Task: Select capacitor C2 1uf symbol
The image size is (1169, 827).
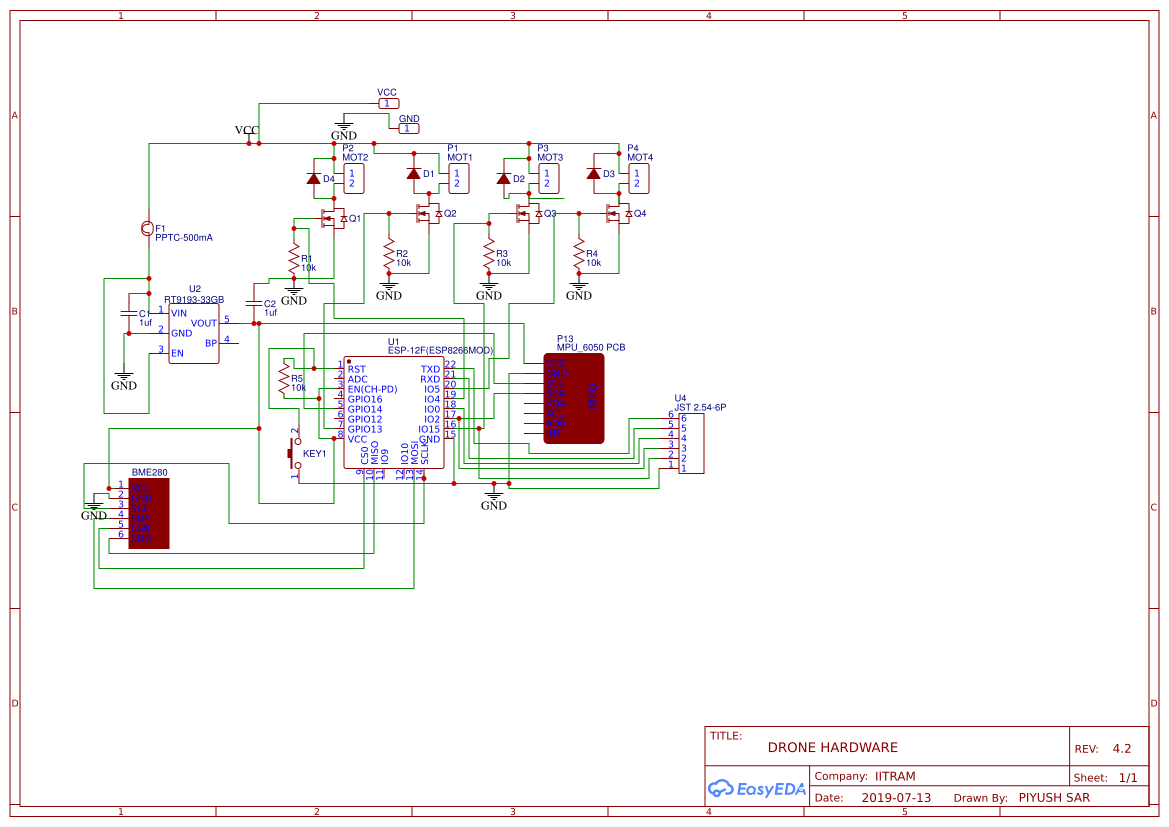Action: coord(255,304)
